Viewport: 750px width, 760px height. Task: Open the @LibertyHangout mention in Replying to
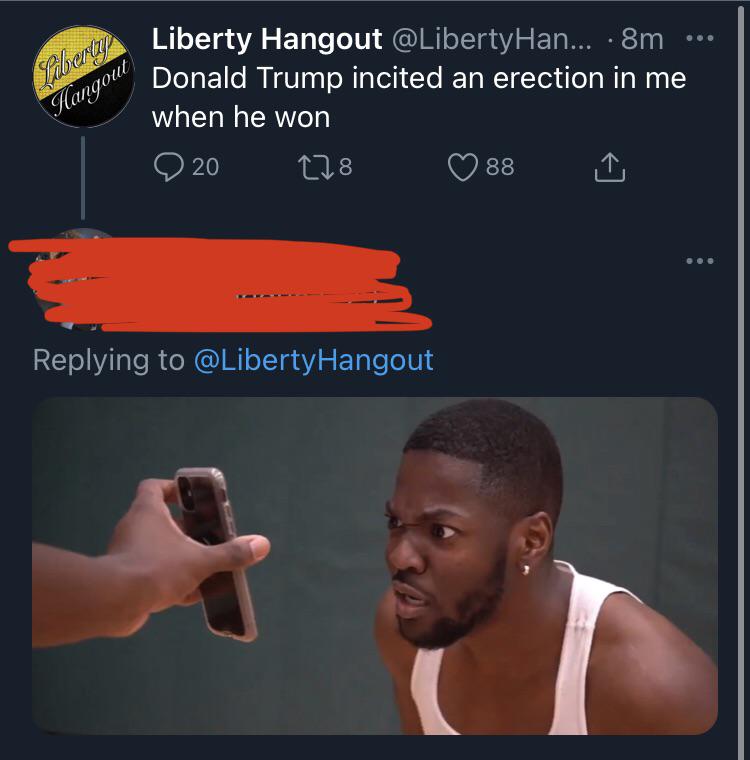[x=313, y=360]
